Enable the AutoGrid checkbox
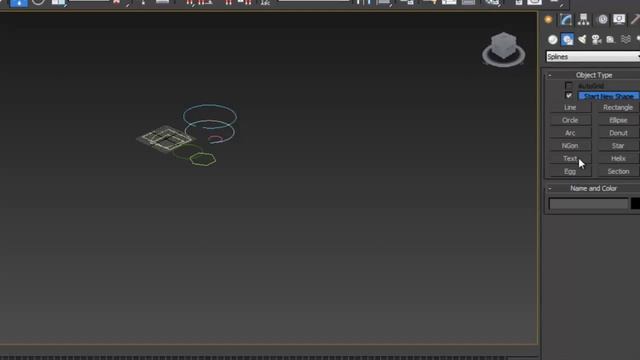Image resolution: width=640 pixels, height=360 pixels. tap(569, 86)
